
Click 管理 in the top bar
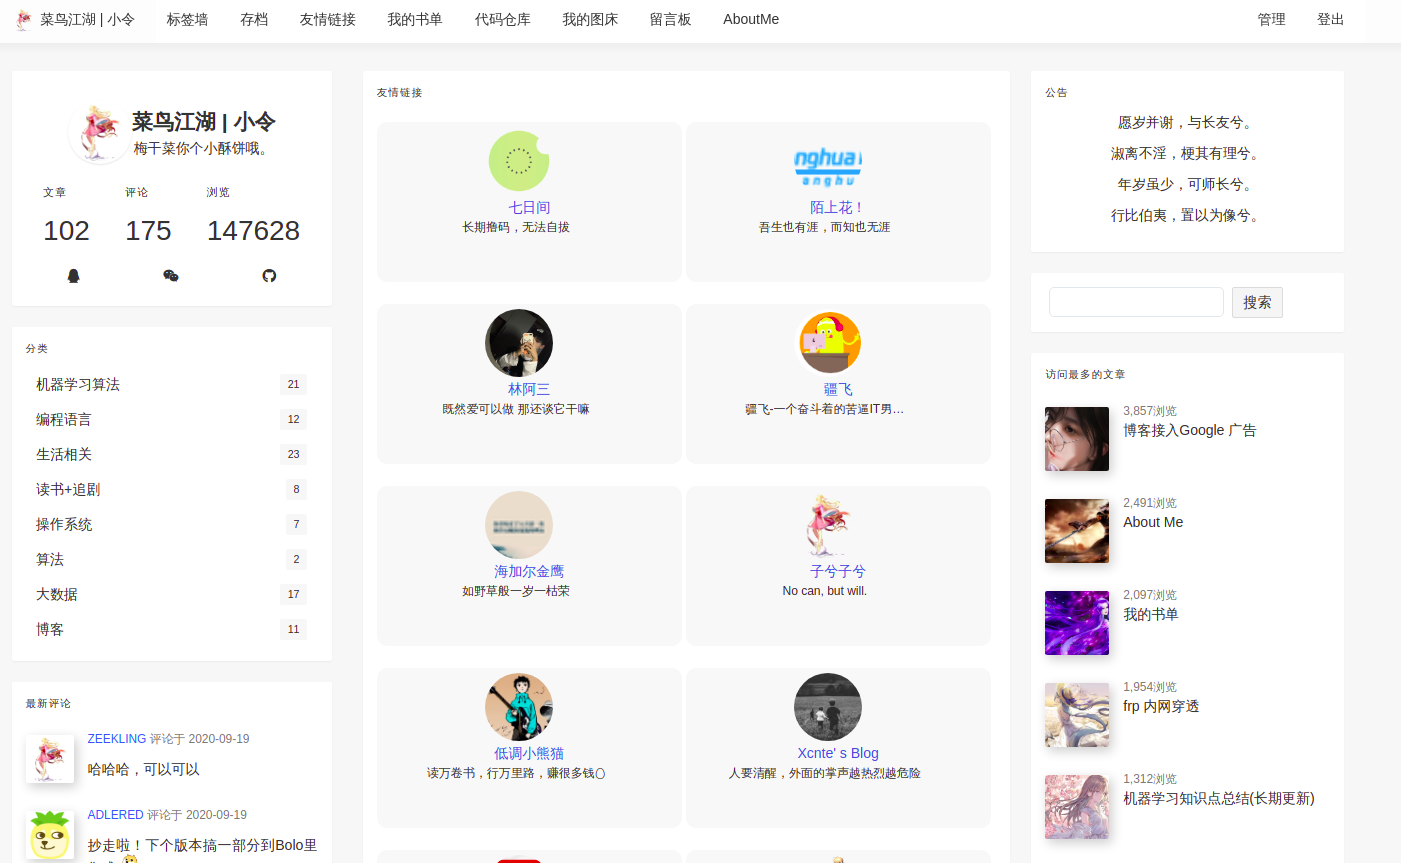pos(1271,19)
